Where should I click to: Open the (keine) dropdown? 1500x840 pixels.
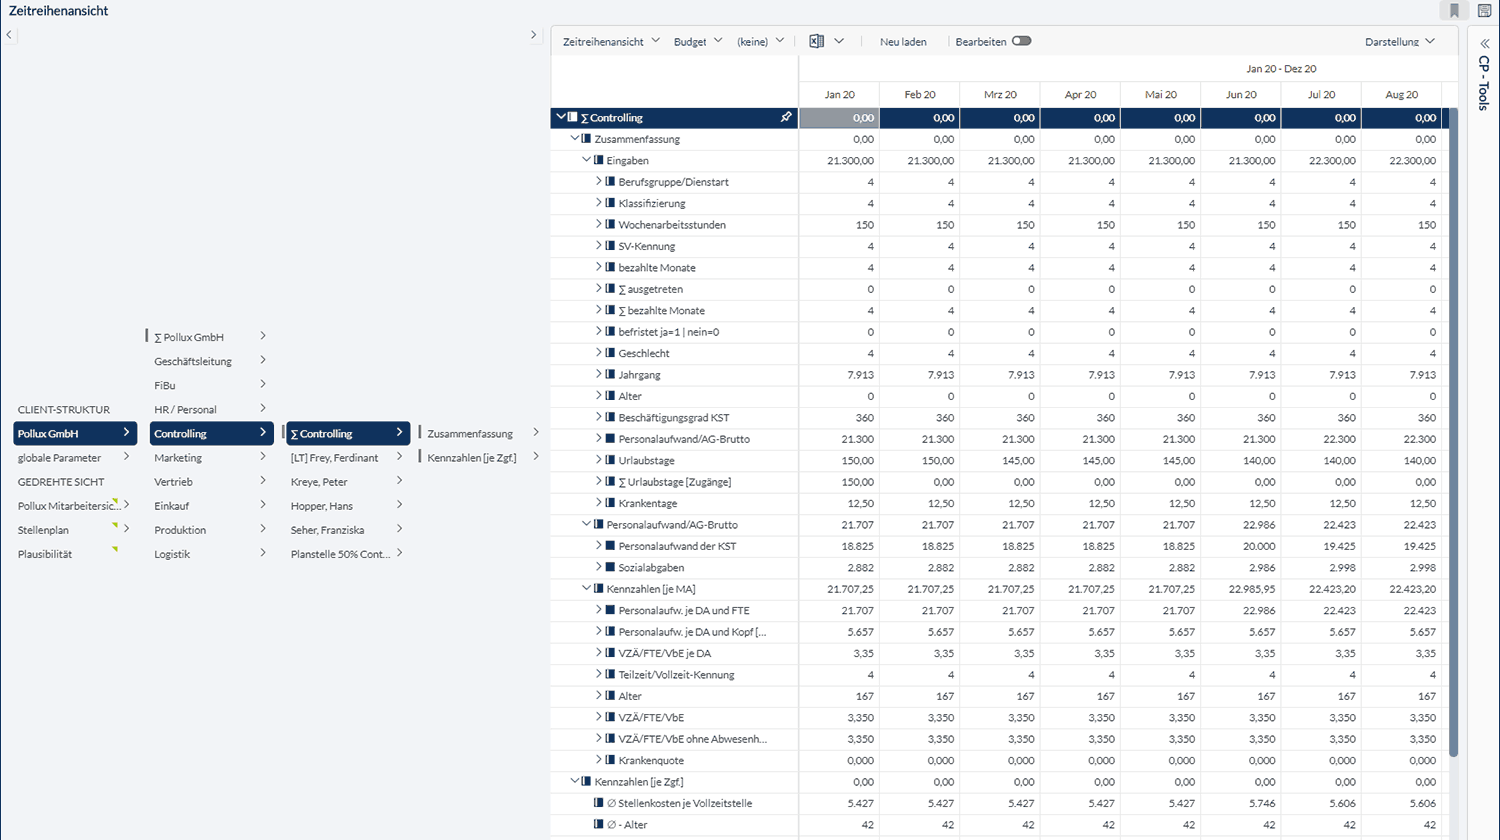click(760, 41)
